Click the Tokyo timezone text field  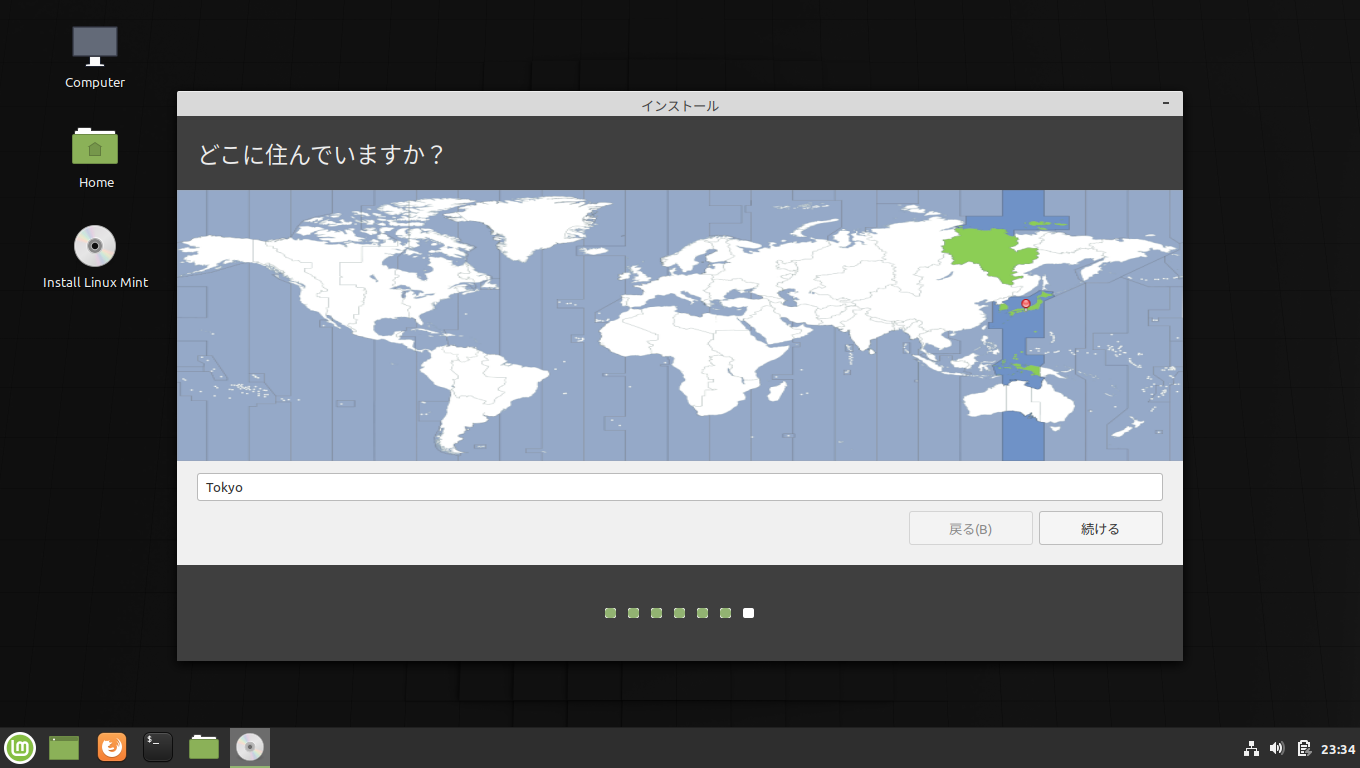pos(680,487)
